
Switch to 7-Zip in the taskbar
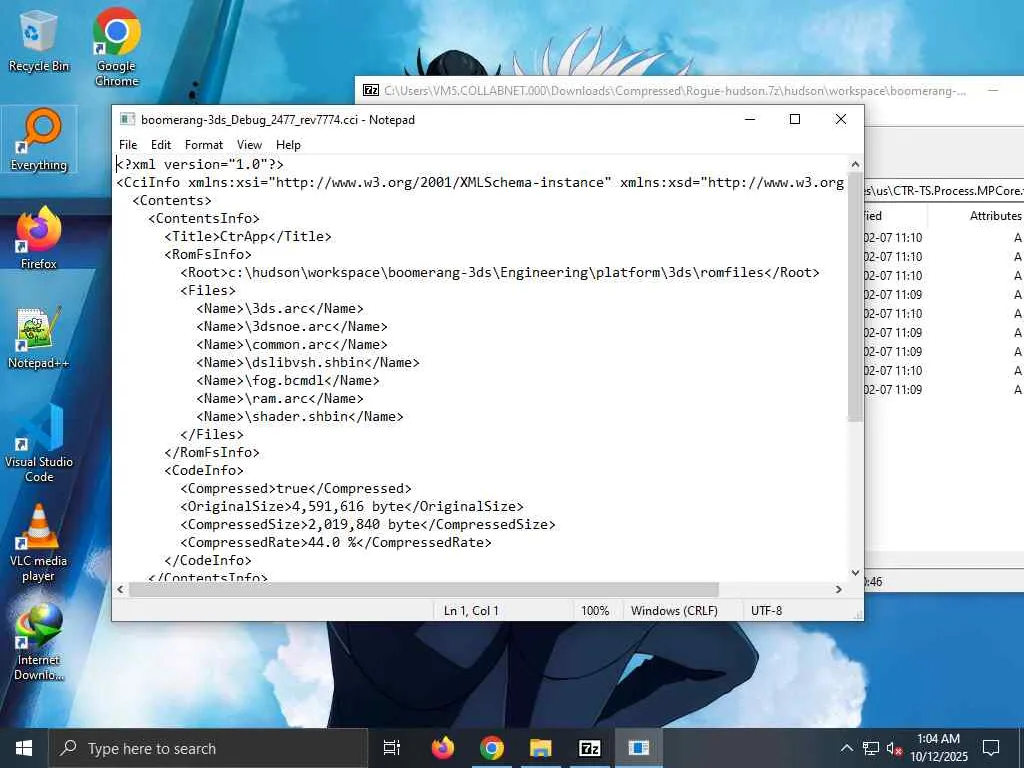[x=589, y=748]
